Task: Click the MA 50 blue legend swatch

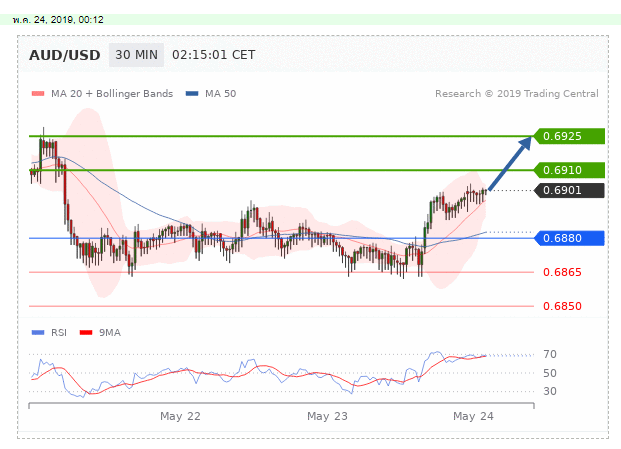Action: click(192, 94)
